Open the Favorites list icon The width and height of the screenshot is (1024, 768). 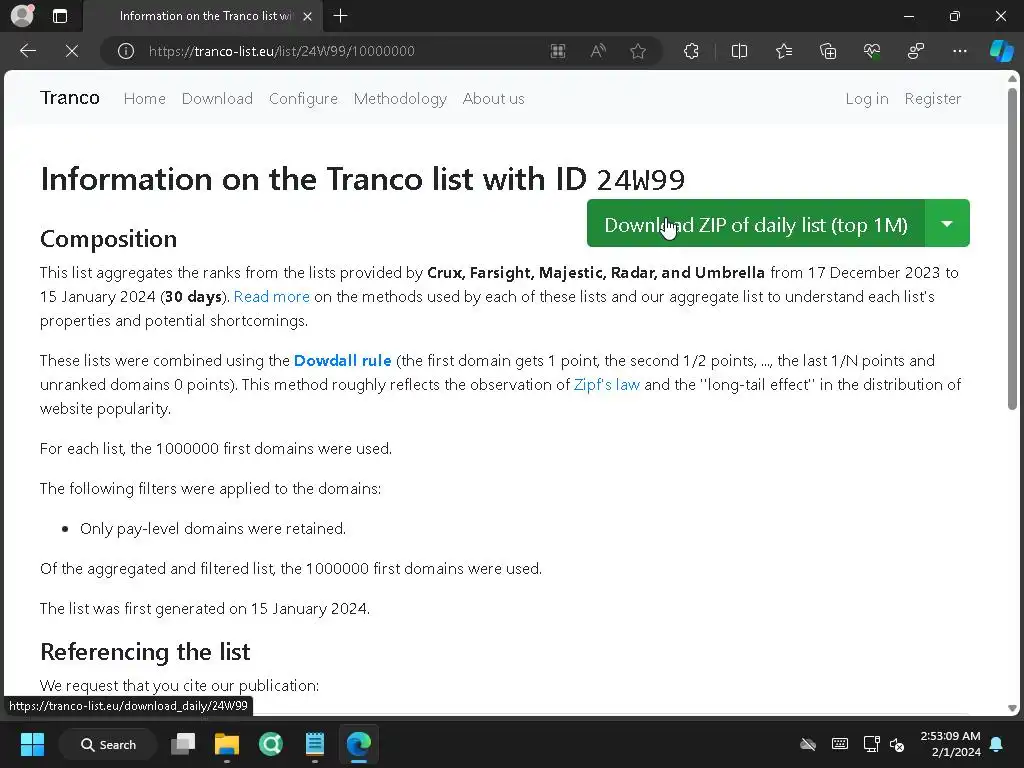pos(784,51)
